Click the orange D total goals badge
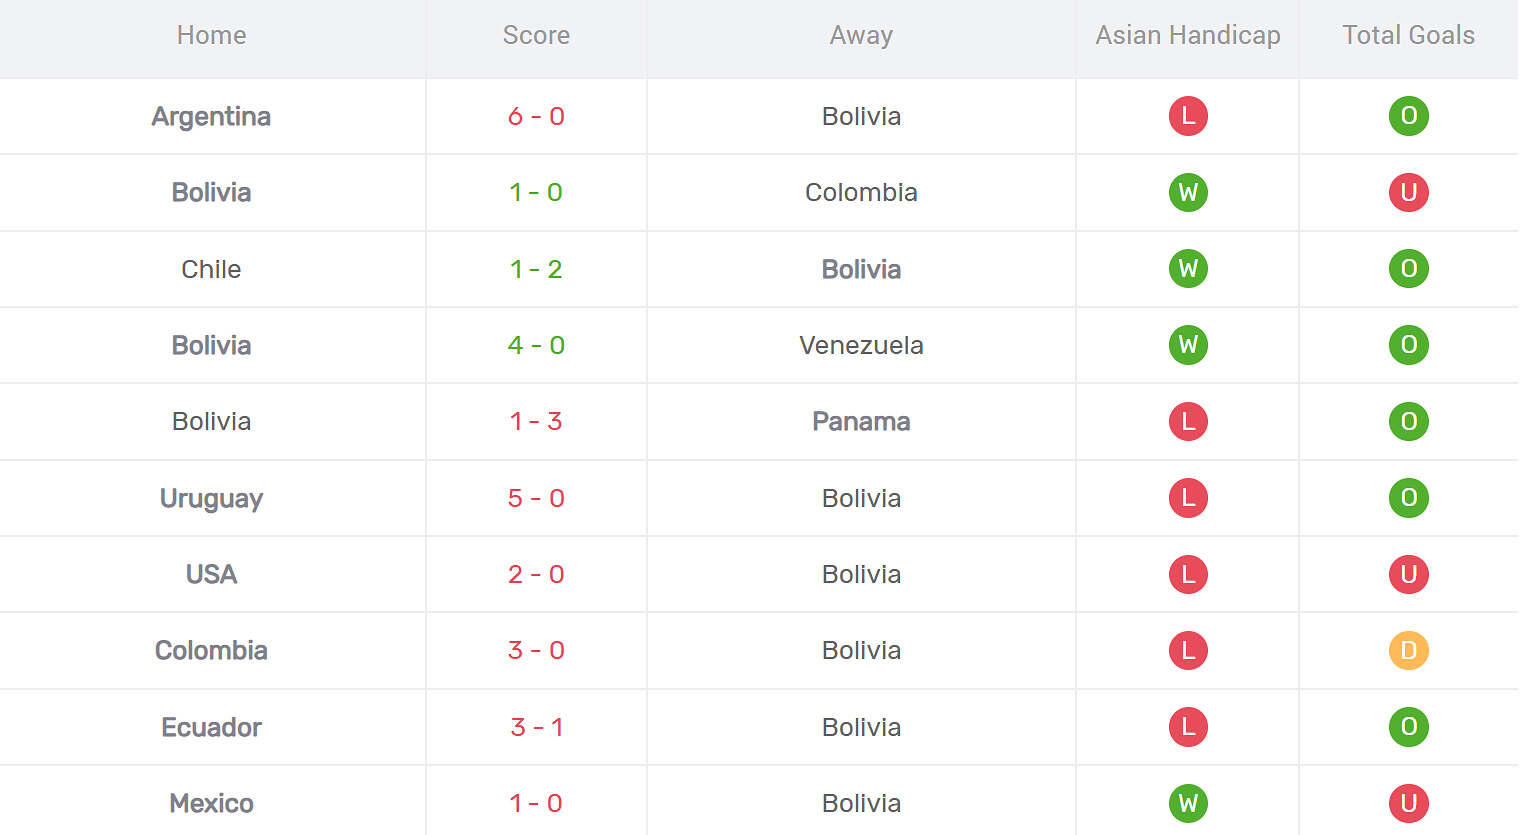This screenshot has height=835, width=1521. point(1408,650)
